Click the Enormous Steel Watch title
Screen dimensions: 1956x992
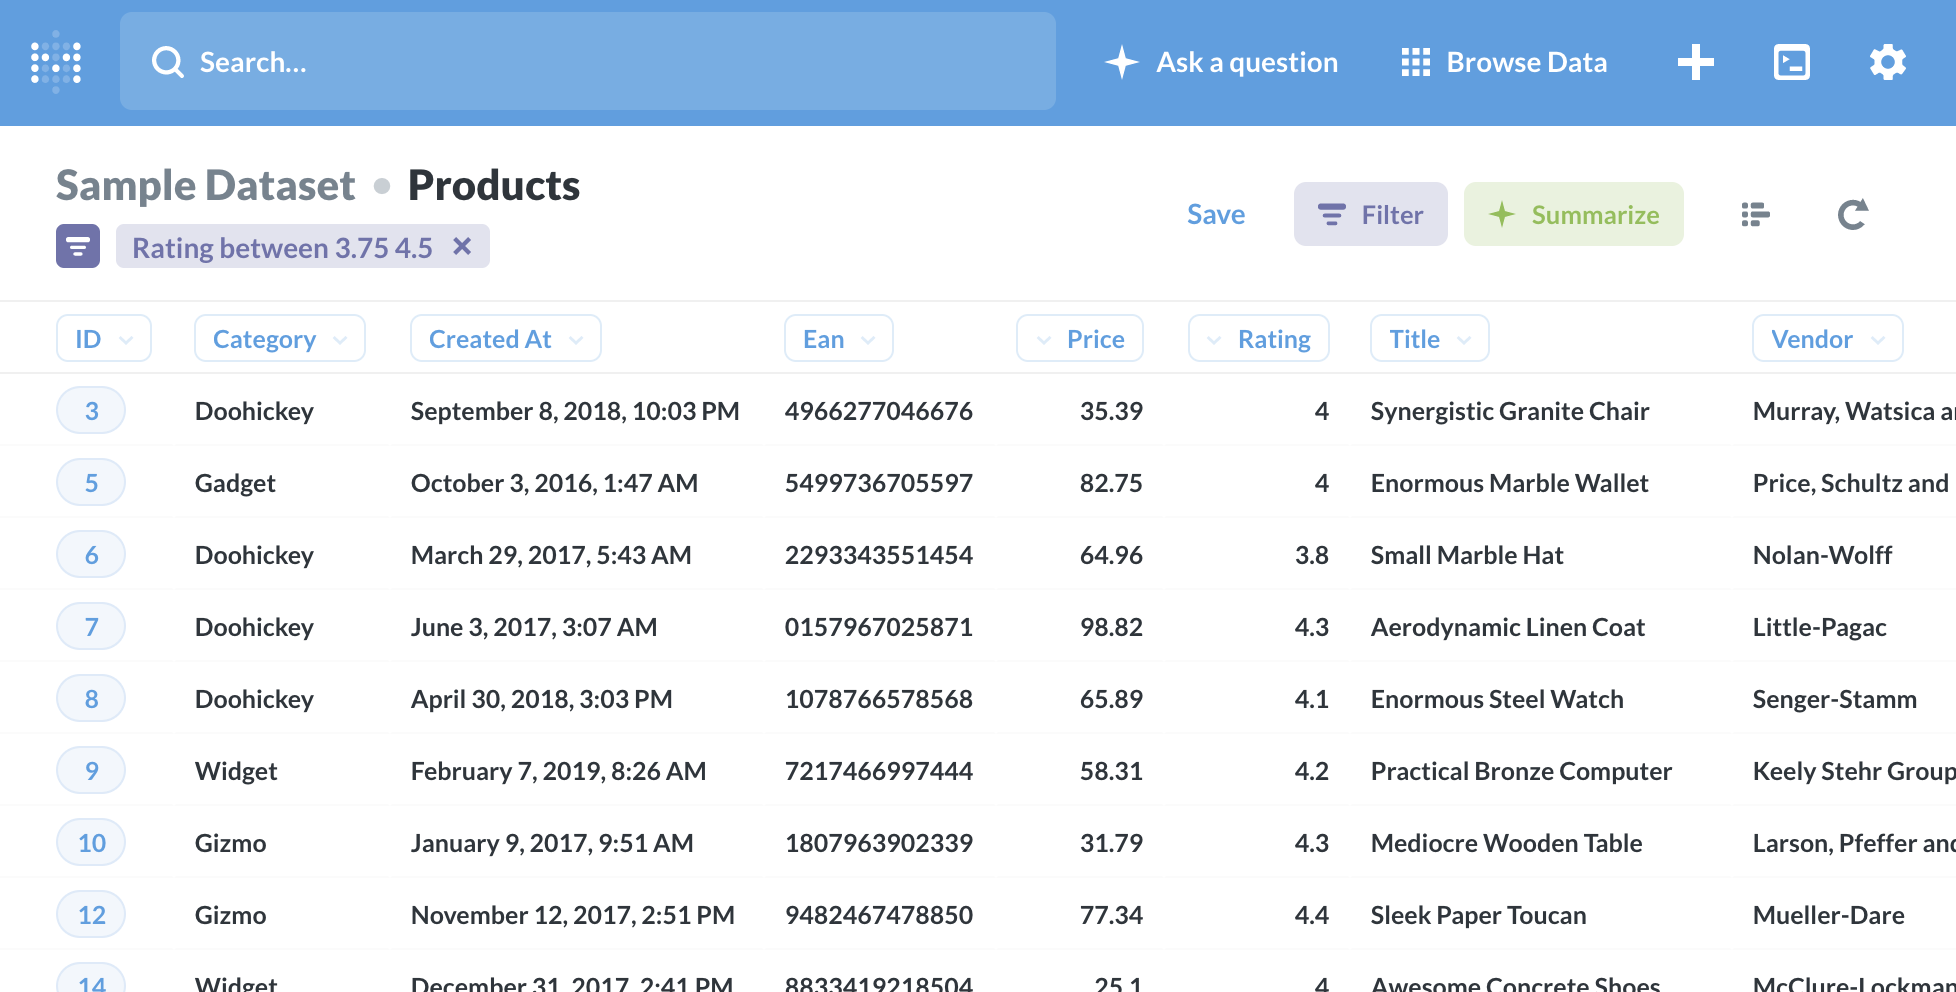pyautogui.click(x=1497, y=699)
